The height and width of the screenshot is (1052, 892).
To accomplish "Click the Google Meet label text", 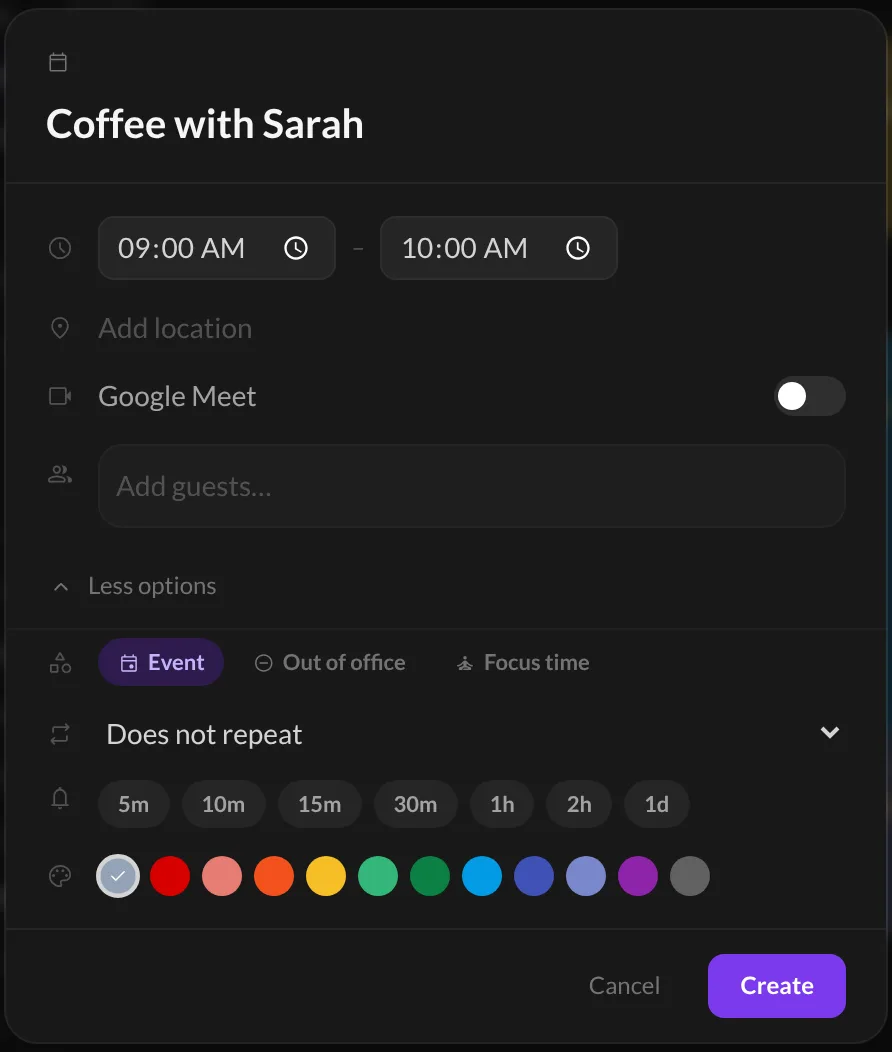I will (177, 397).
